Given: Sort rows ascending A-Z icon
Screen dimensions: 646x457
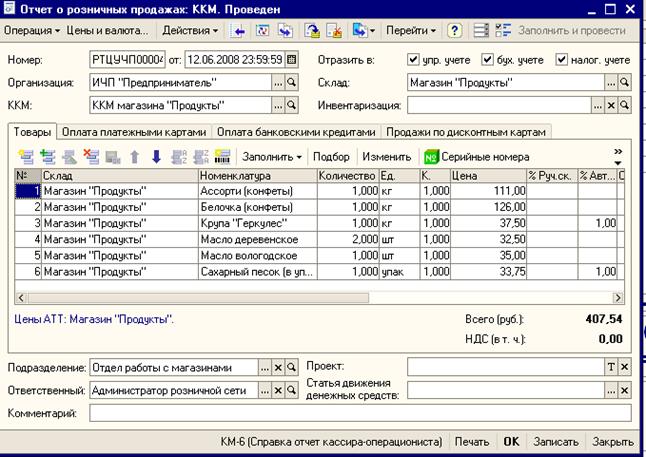Looking at the screenshot, I should point(179,157).
